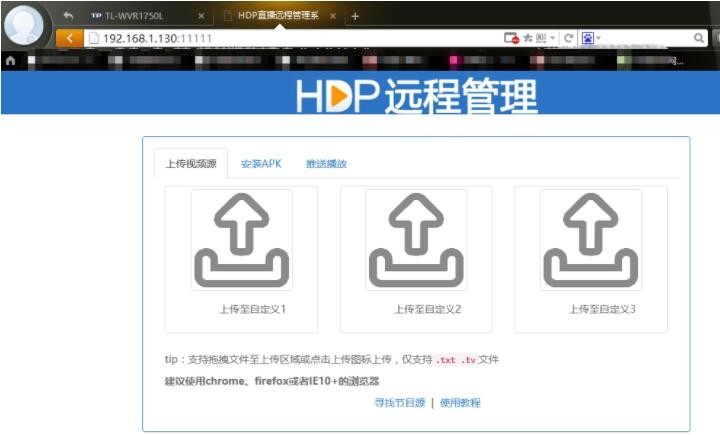The width and height of the screenshot is (720, 435).
Task: Click the orange browser back button
Action: click(69, 38)
